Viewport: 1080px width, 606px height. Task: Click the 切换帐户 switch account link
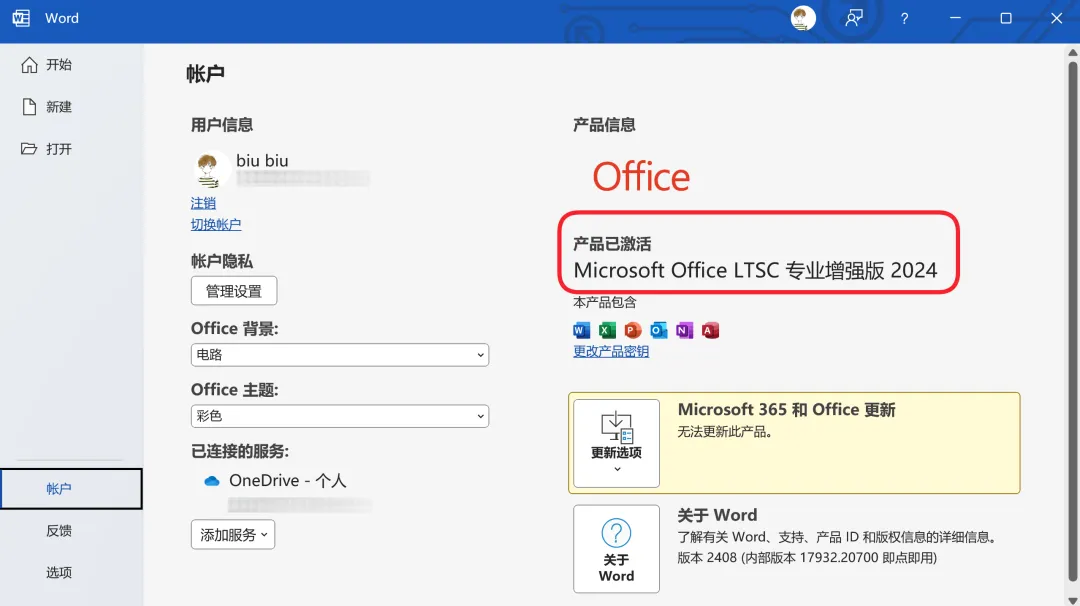[216, 224]
